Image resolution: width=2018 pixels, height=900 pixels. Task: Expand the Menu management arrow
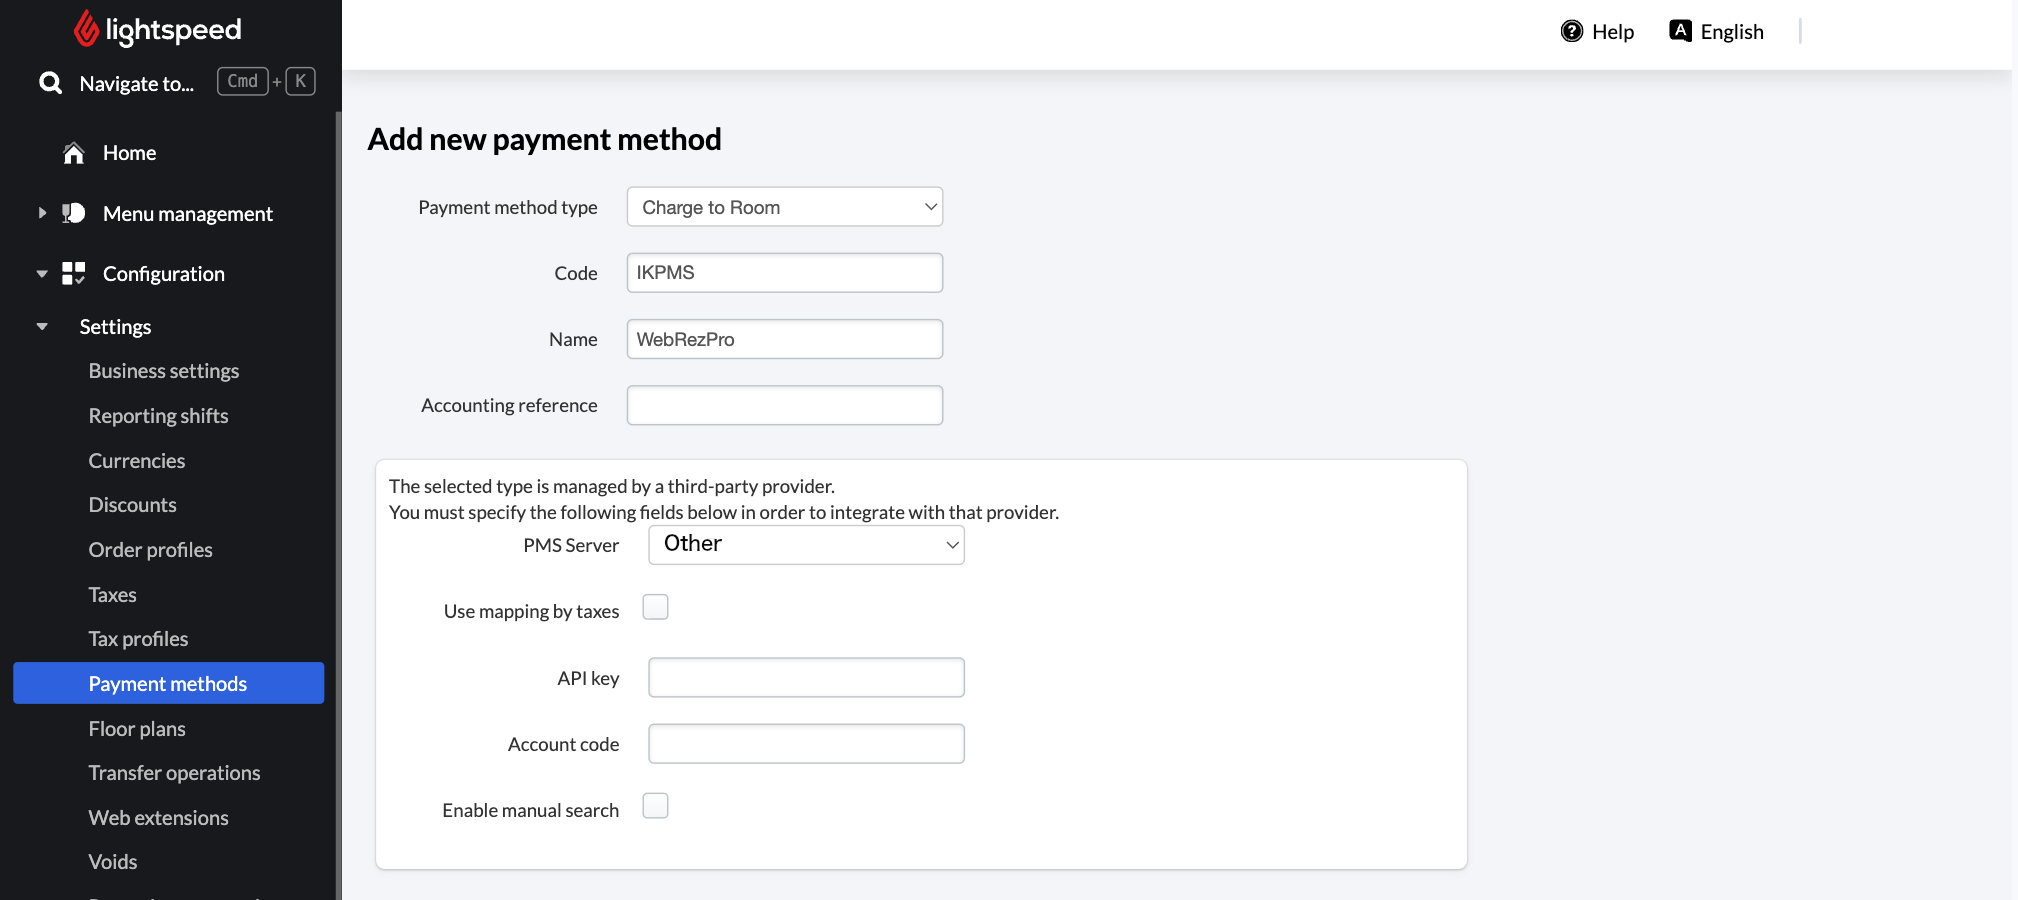[x=42, y=213]
